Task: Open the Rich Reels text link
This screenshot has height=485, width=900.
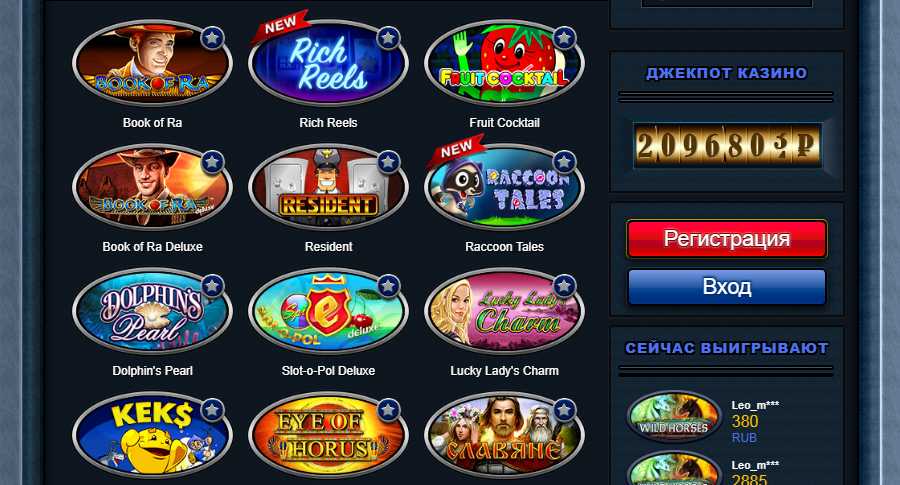Action: click(x=328, y=123)
